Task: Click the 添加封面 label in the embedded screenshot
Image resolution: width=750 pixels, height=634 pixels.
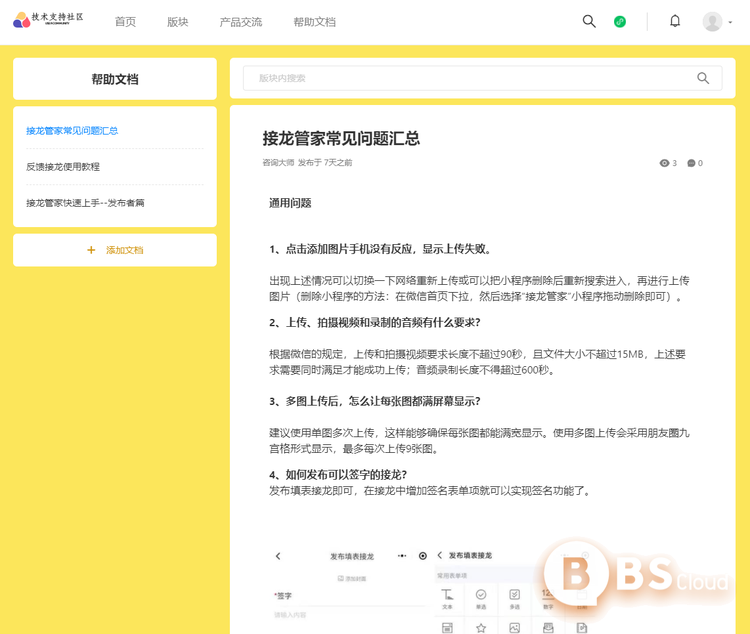Action: point(353,578)
